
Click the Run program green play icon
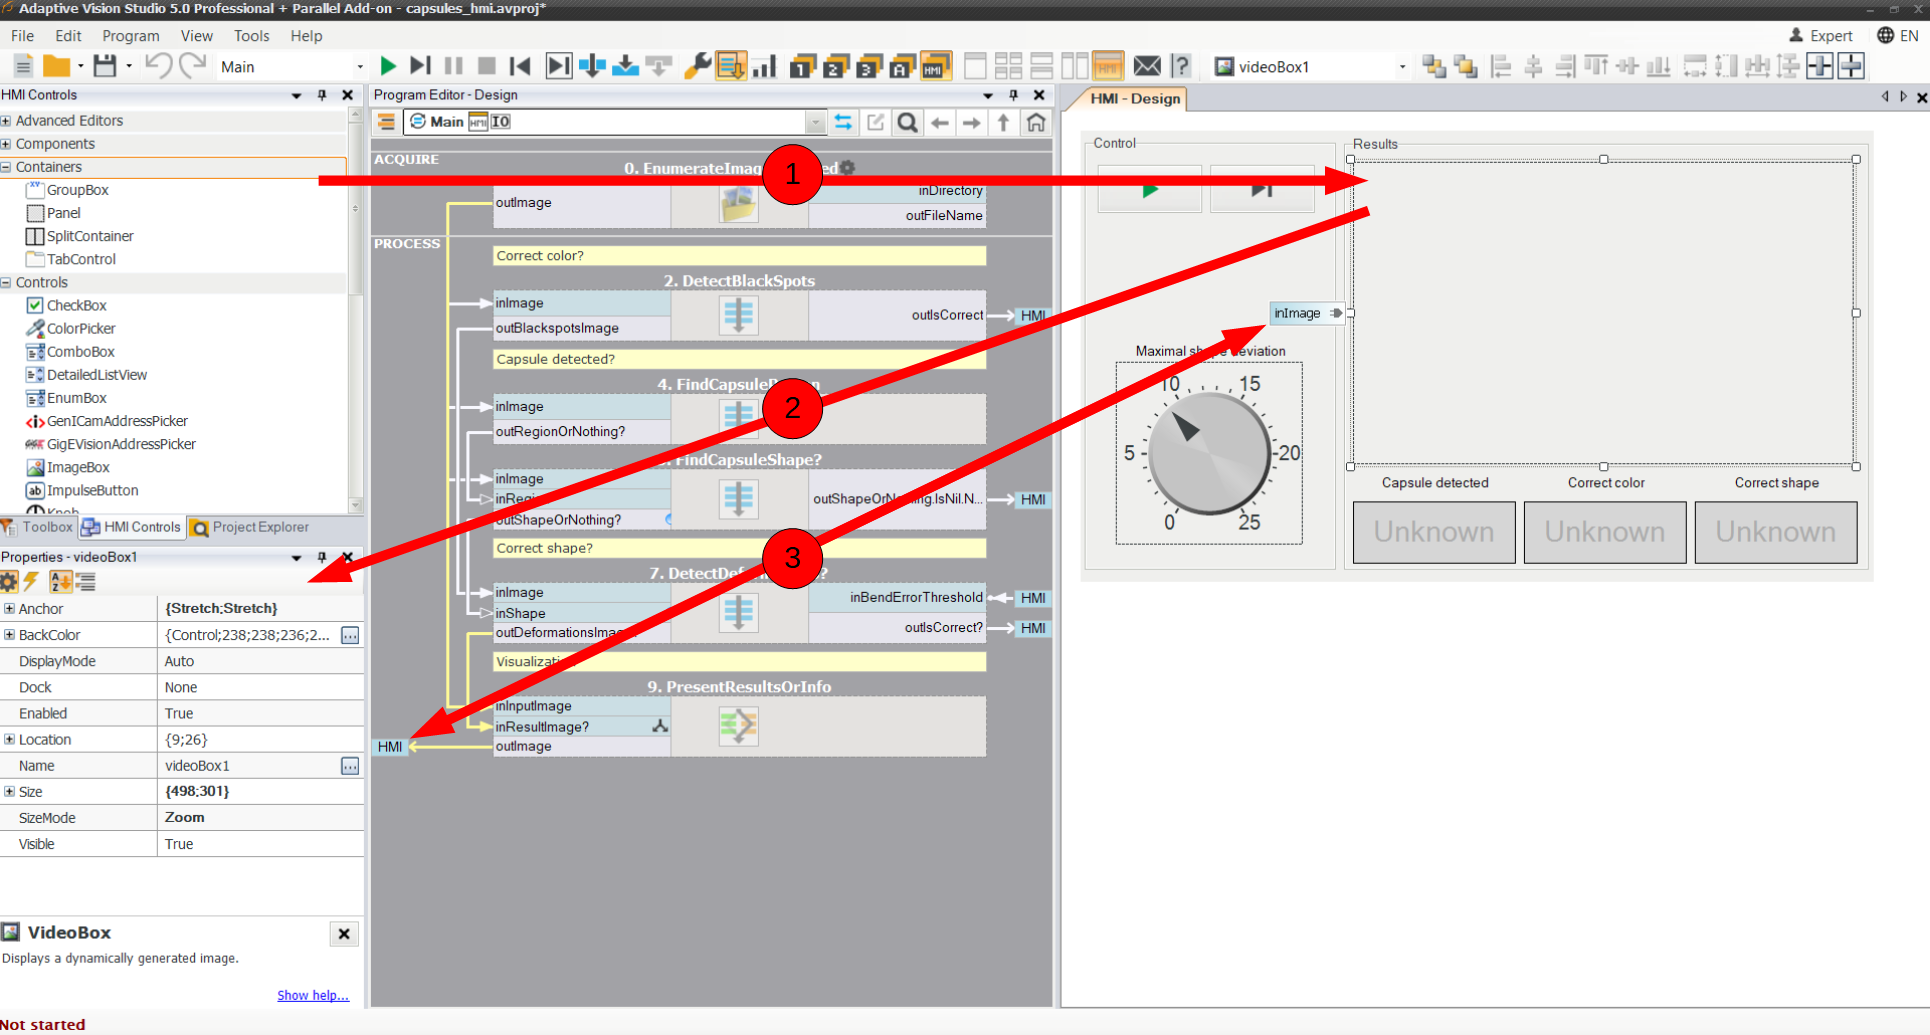(388, 66)
